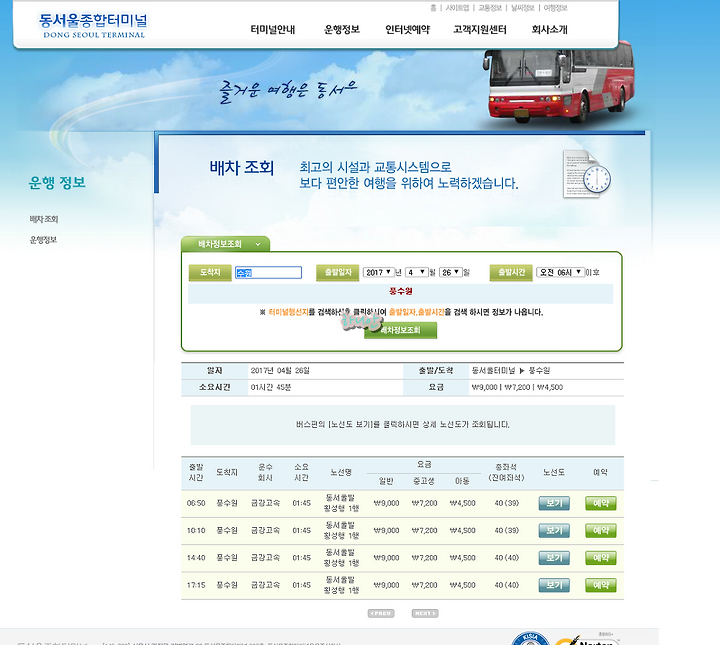Select 운행정보 in left sidebar

(43, 240)
